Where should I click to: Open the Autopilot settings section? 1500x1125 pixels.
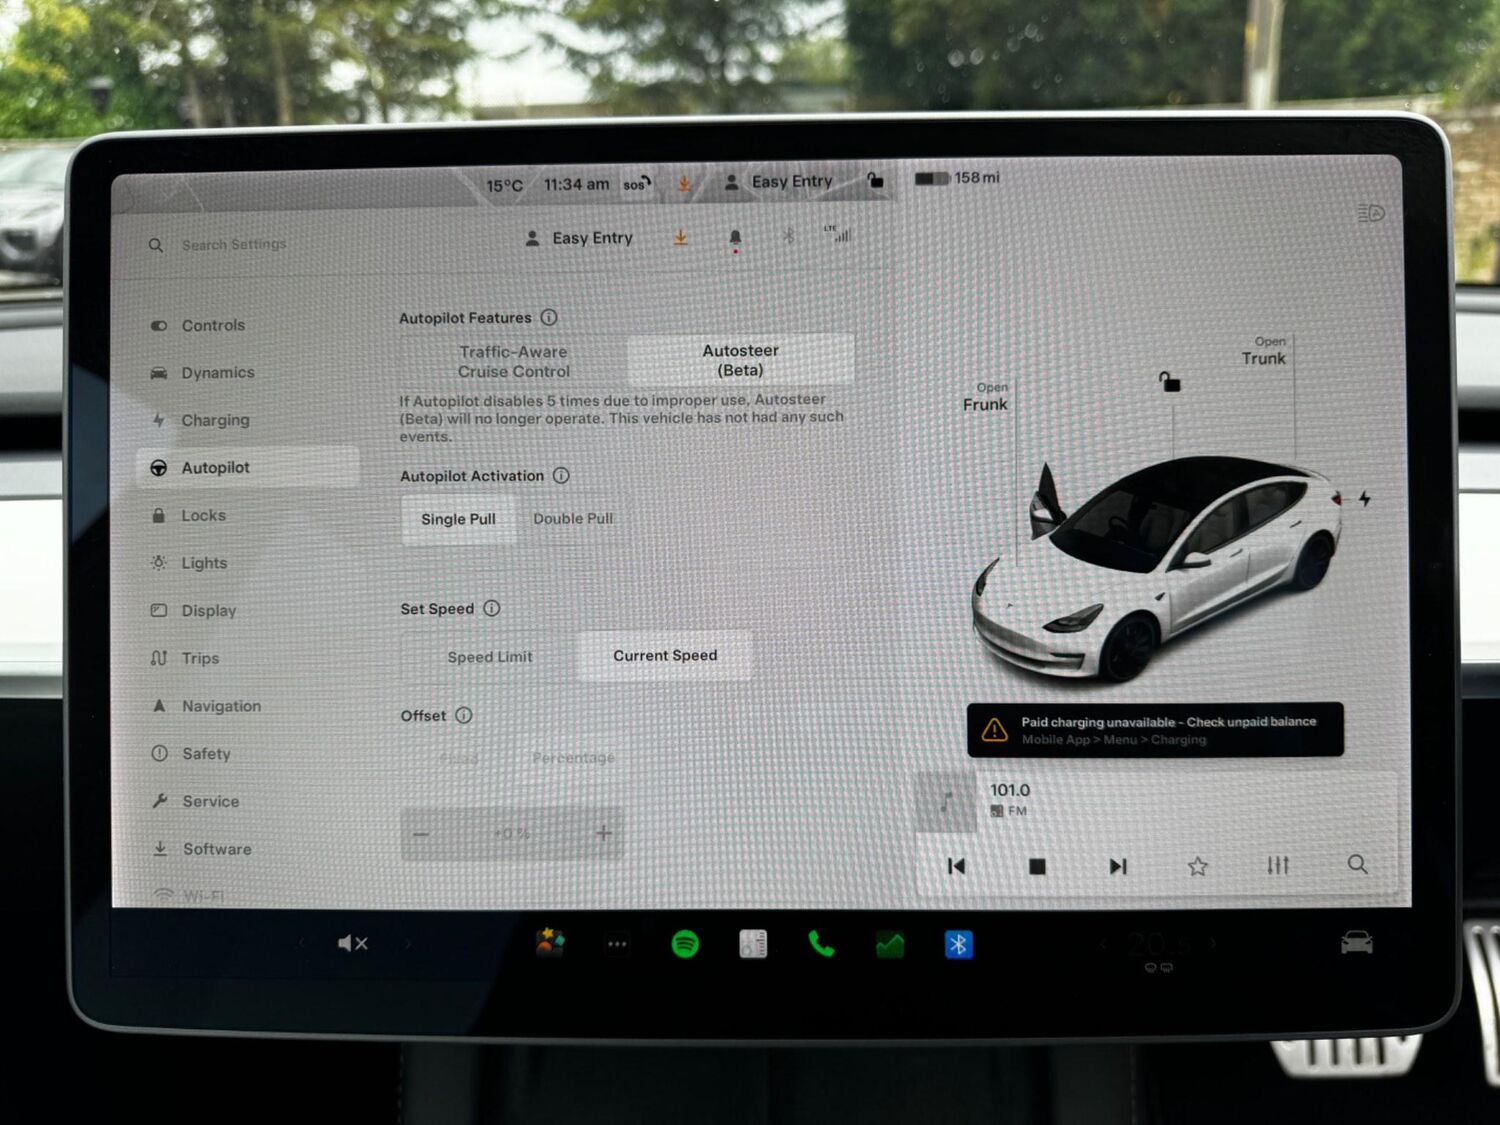(247, 467)
